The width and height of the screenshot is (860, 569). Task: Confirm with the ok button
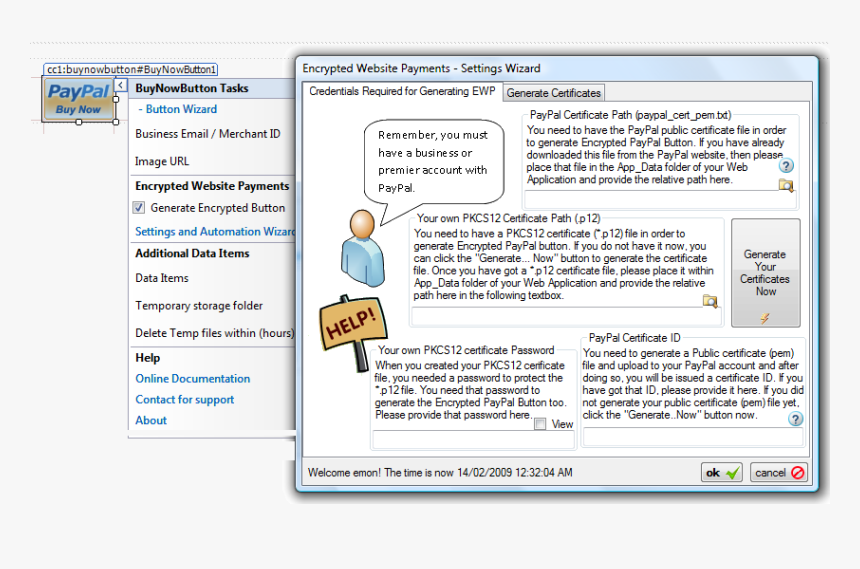pos(722,472)
